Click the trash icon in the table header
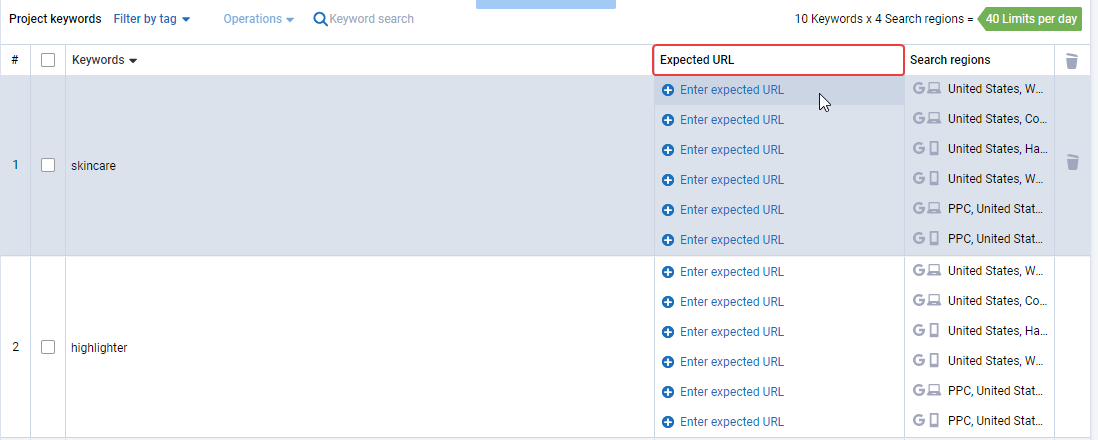The image size is (1098, 440). (x=1071, y=61)
